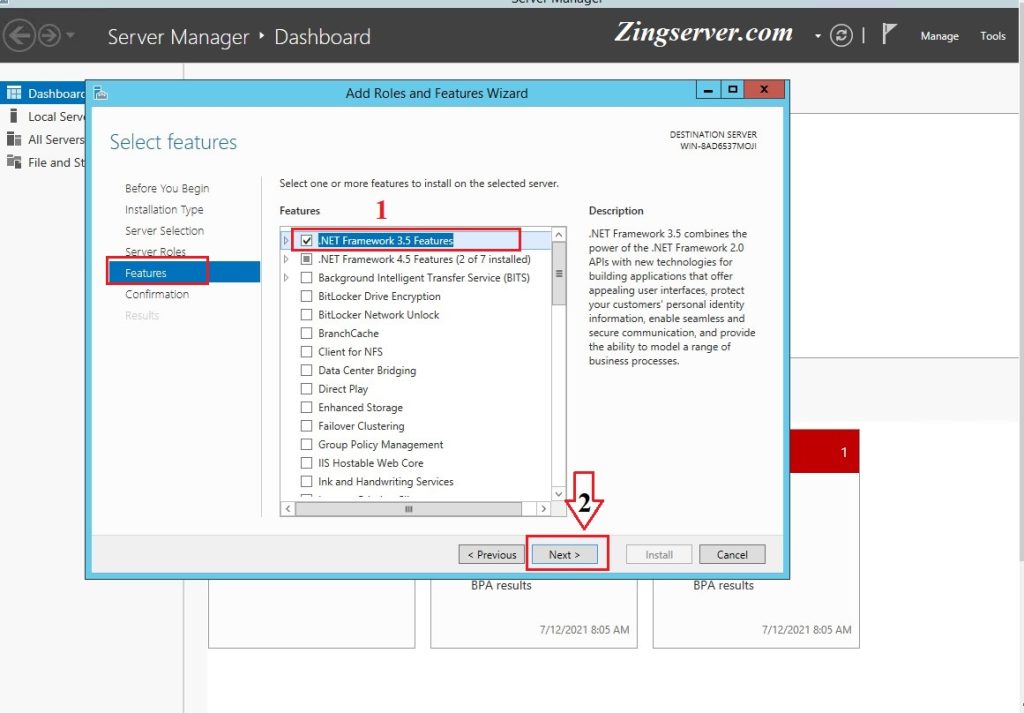Click the Next button
The height and width of the screenshot is (713, 1024).
point(564,554)
